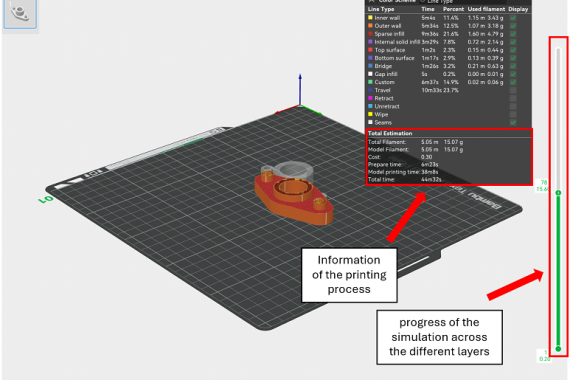The image size is (570, 380).
Task: Click the magenta Retract color icon
Action: point(370,98)
